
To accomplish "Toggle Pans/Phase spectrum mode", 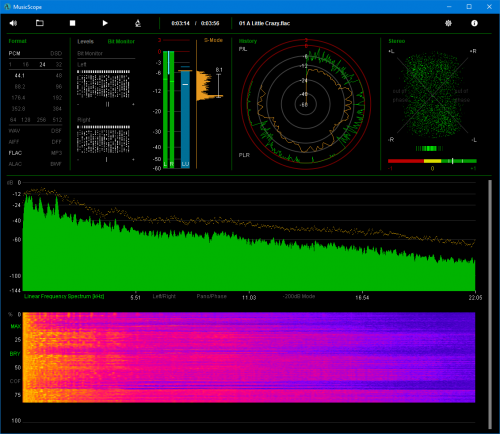I will pos(211,296).
